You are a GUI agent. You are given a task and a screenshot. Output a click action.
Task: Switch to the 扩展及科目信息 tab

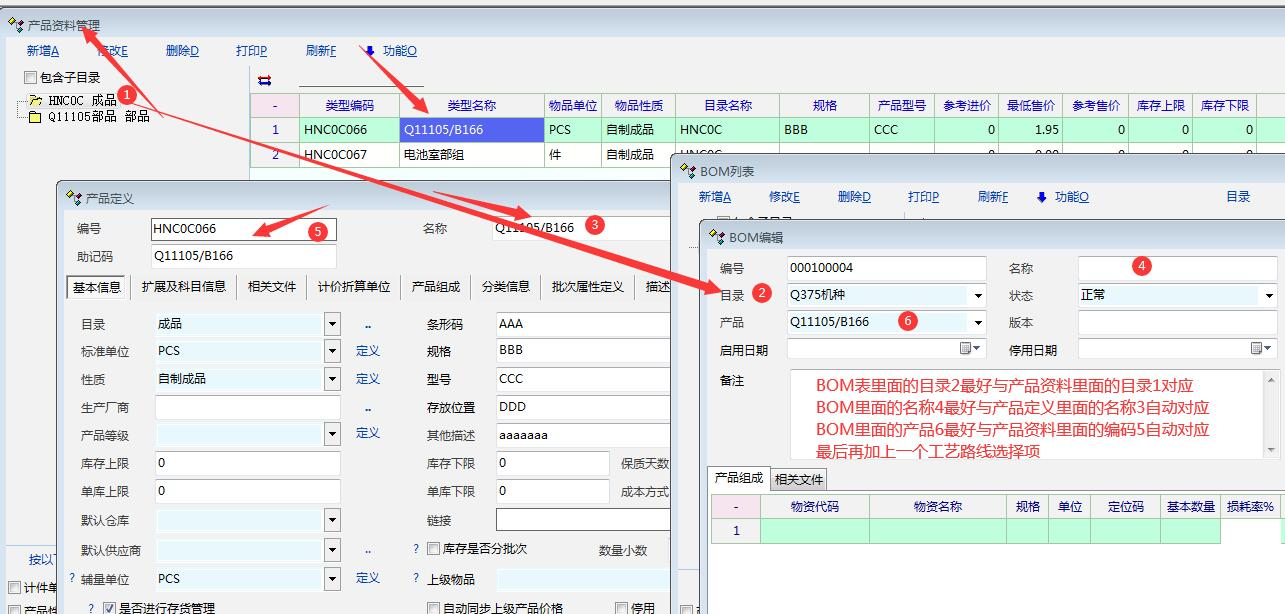184,287
